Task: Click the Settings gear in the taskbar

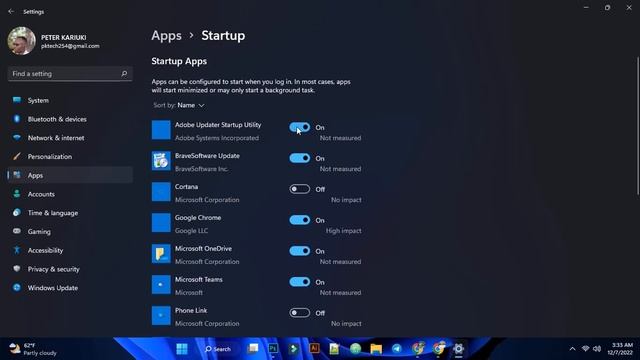Action: 458,349
